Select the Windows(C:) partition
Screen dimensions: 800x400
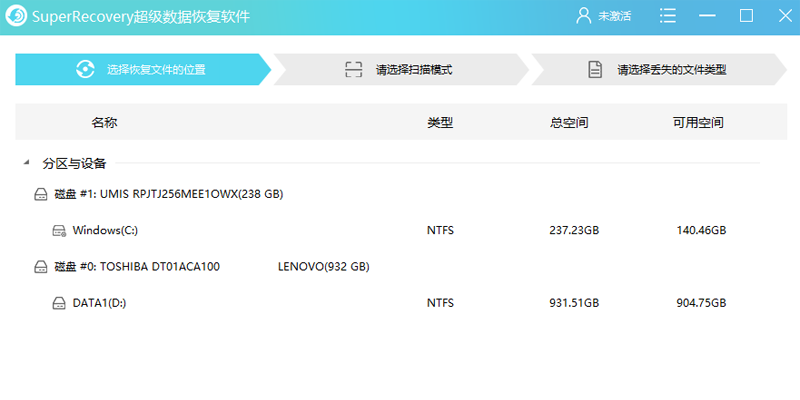point(105,231)
